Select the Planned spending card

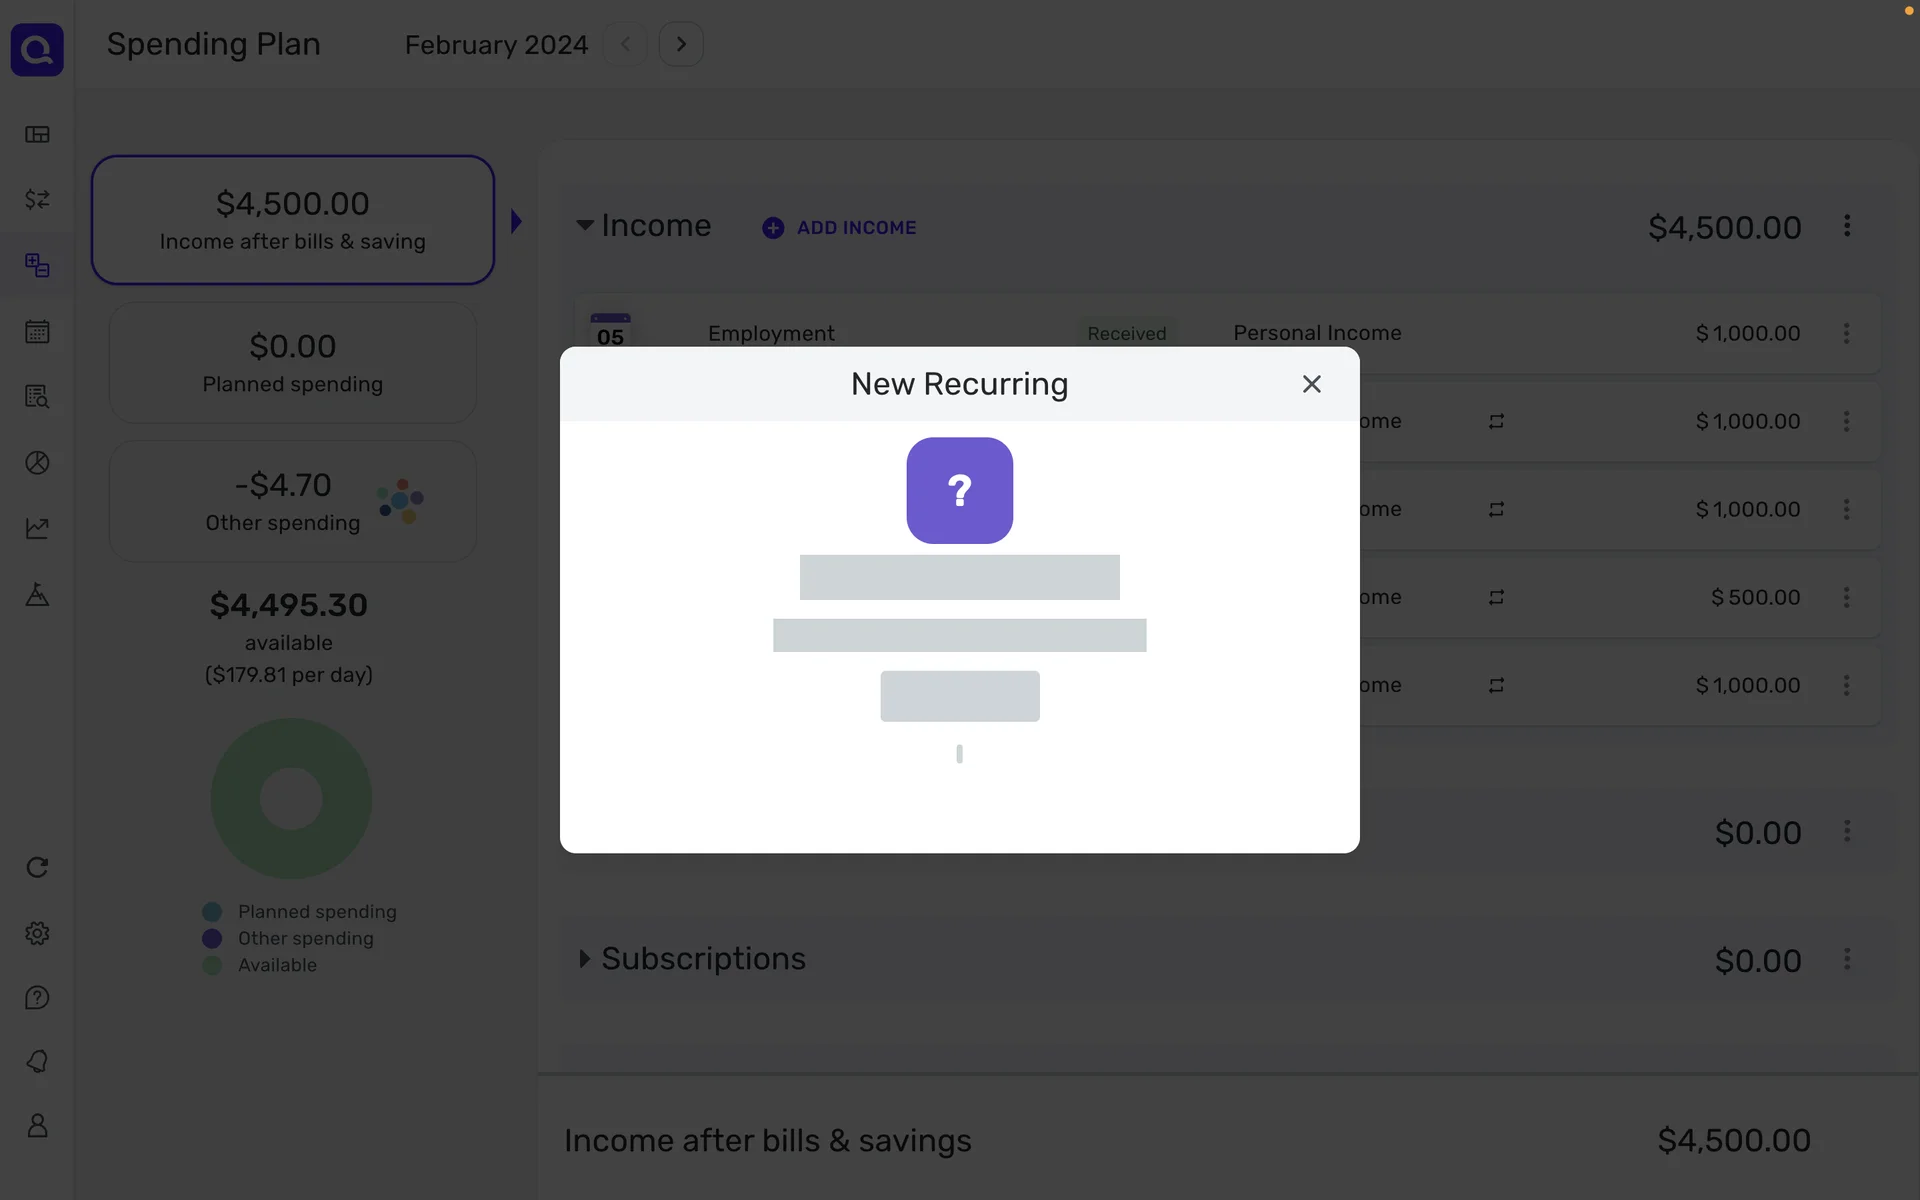(x=293, y=363)
